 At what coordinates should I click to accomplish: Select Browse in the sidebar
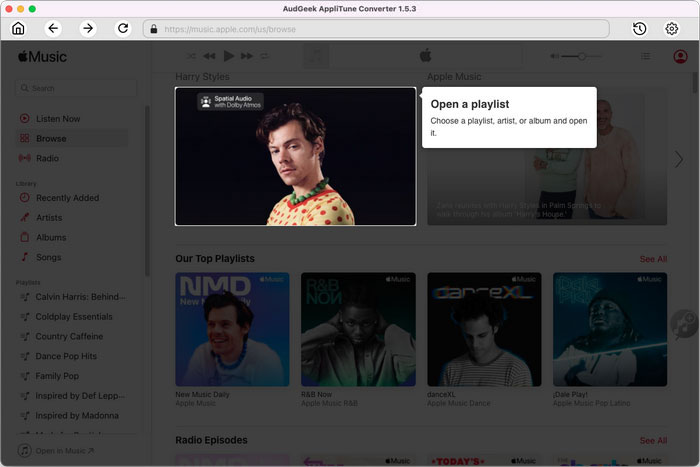point(71,138)
